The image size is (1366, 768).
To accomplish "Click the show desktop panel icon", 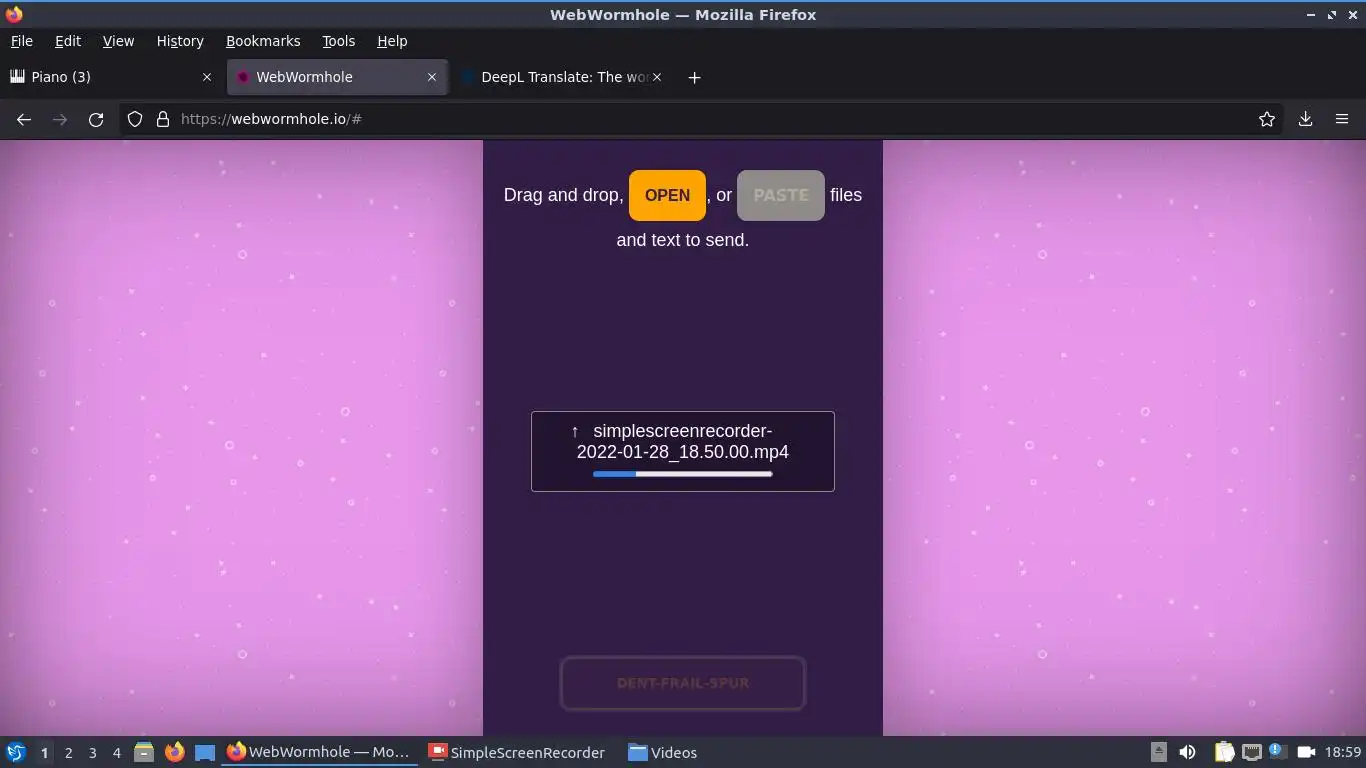I will (x=205, y=752).
